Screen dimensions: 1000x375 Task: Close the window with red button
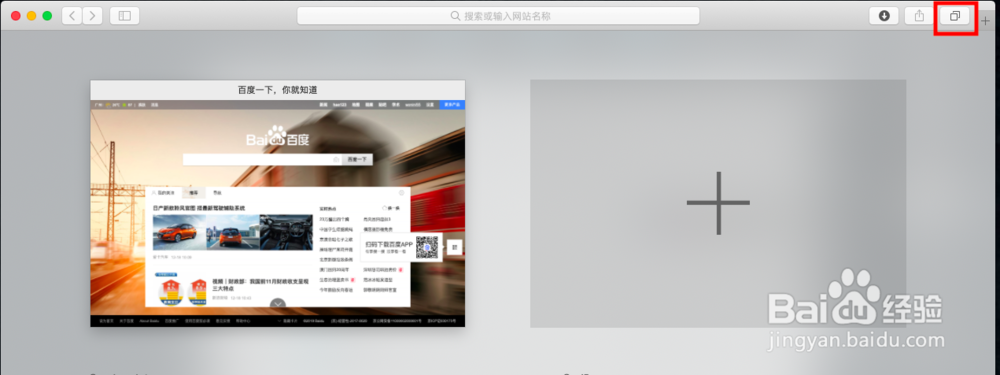[16, 16]
